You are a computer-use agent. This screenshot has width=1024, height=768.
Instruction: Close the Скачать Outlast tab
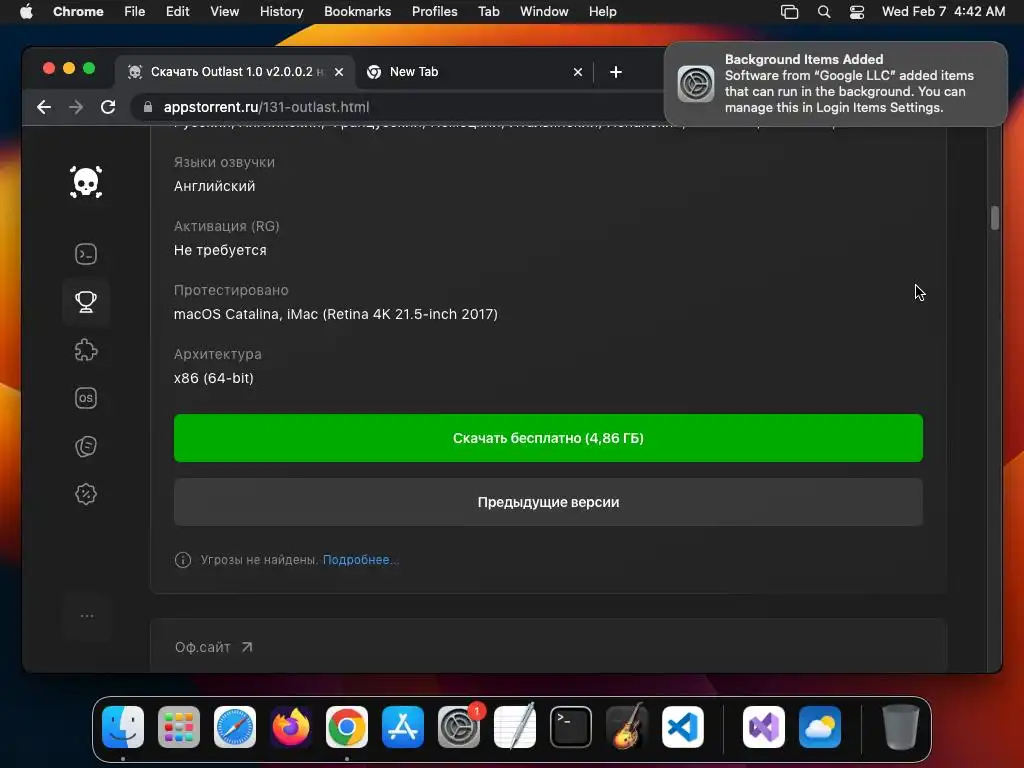[x=339, y=72]
